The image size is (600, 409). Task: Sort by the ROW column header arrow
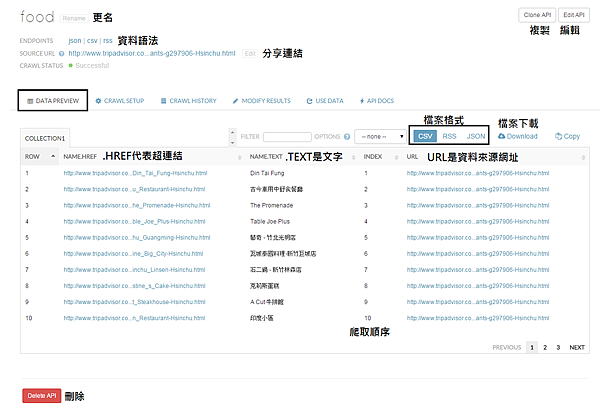click(x=53, y=156)
